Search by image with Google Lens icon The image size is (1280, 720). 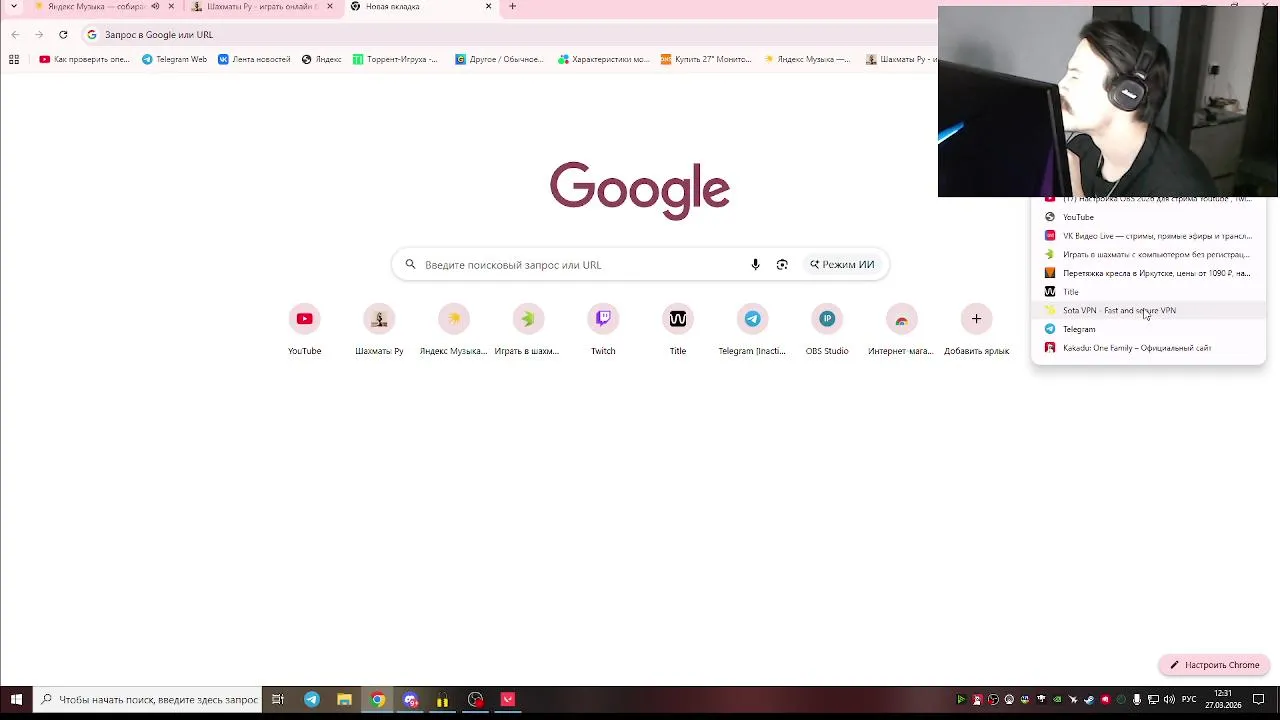click(782, 265)
